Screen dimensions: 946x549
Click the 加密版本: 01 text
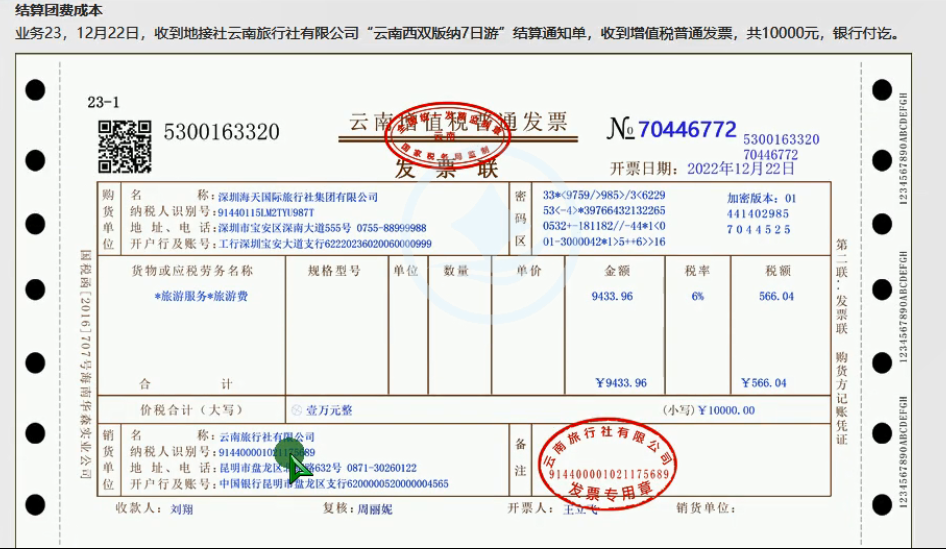762,198
